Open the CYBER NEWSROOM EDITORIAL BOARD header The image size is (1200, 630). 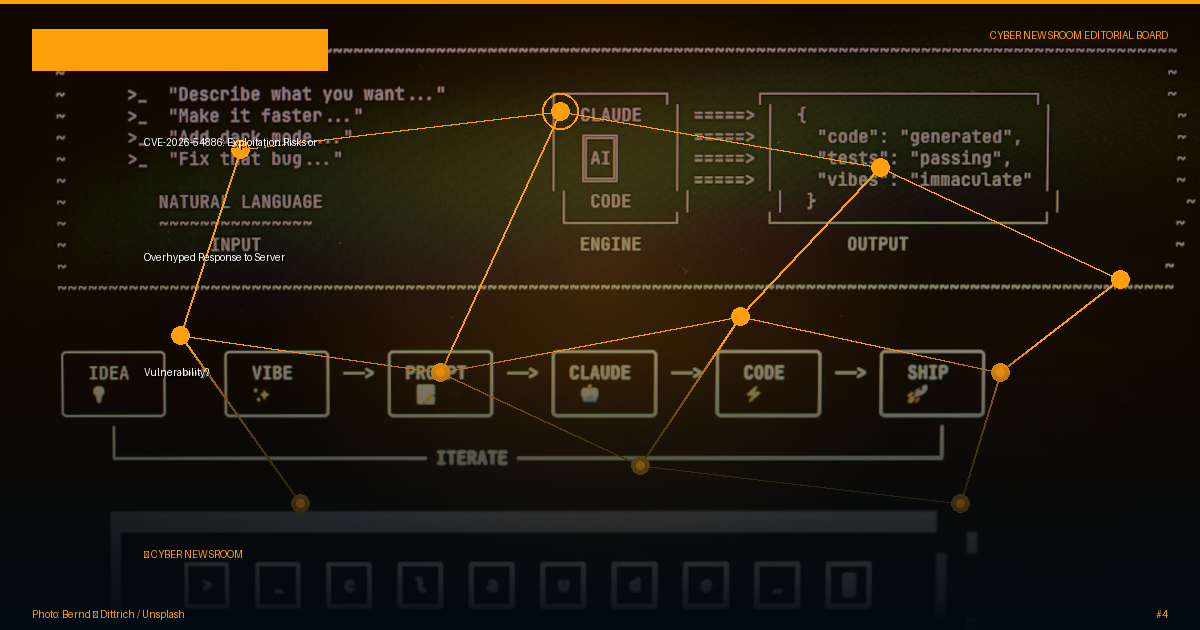pos(1079,35)
